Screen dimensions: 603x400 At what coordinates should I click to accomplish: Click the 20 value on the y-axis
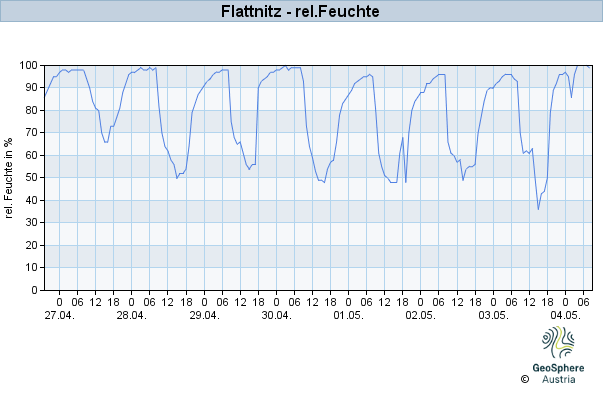[x=32, y=245]
